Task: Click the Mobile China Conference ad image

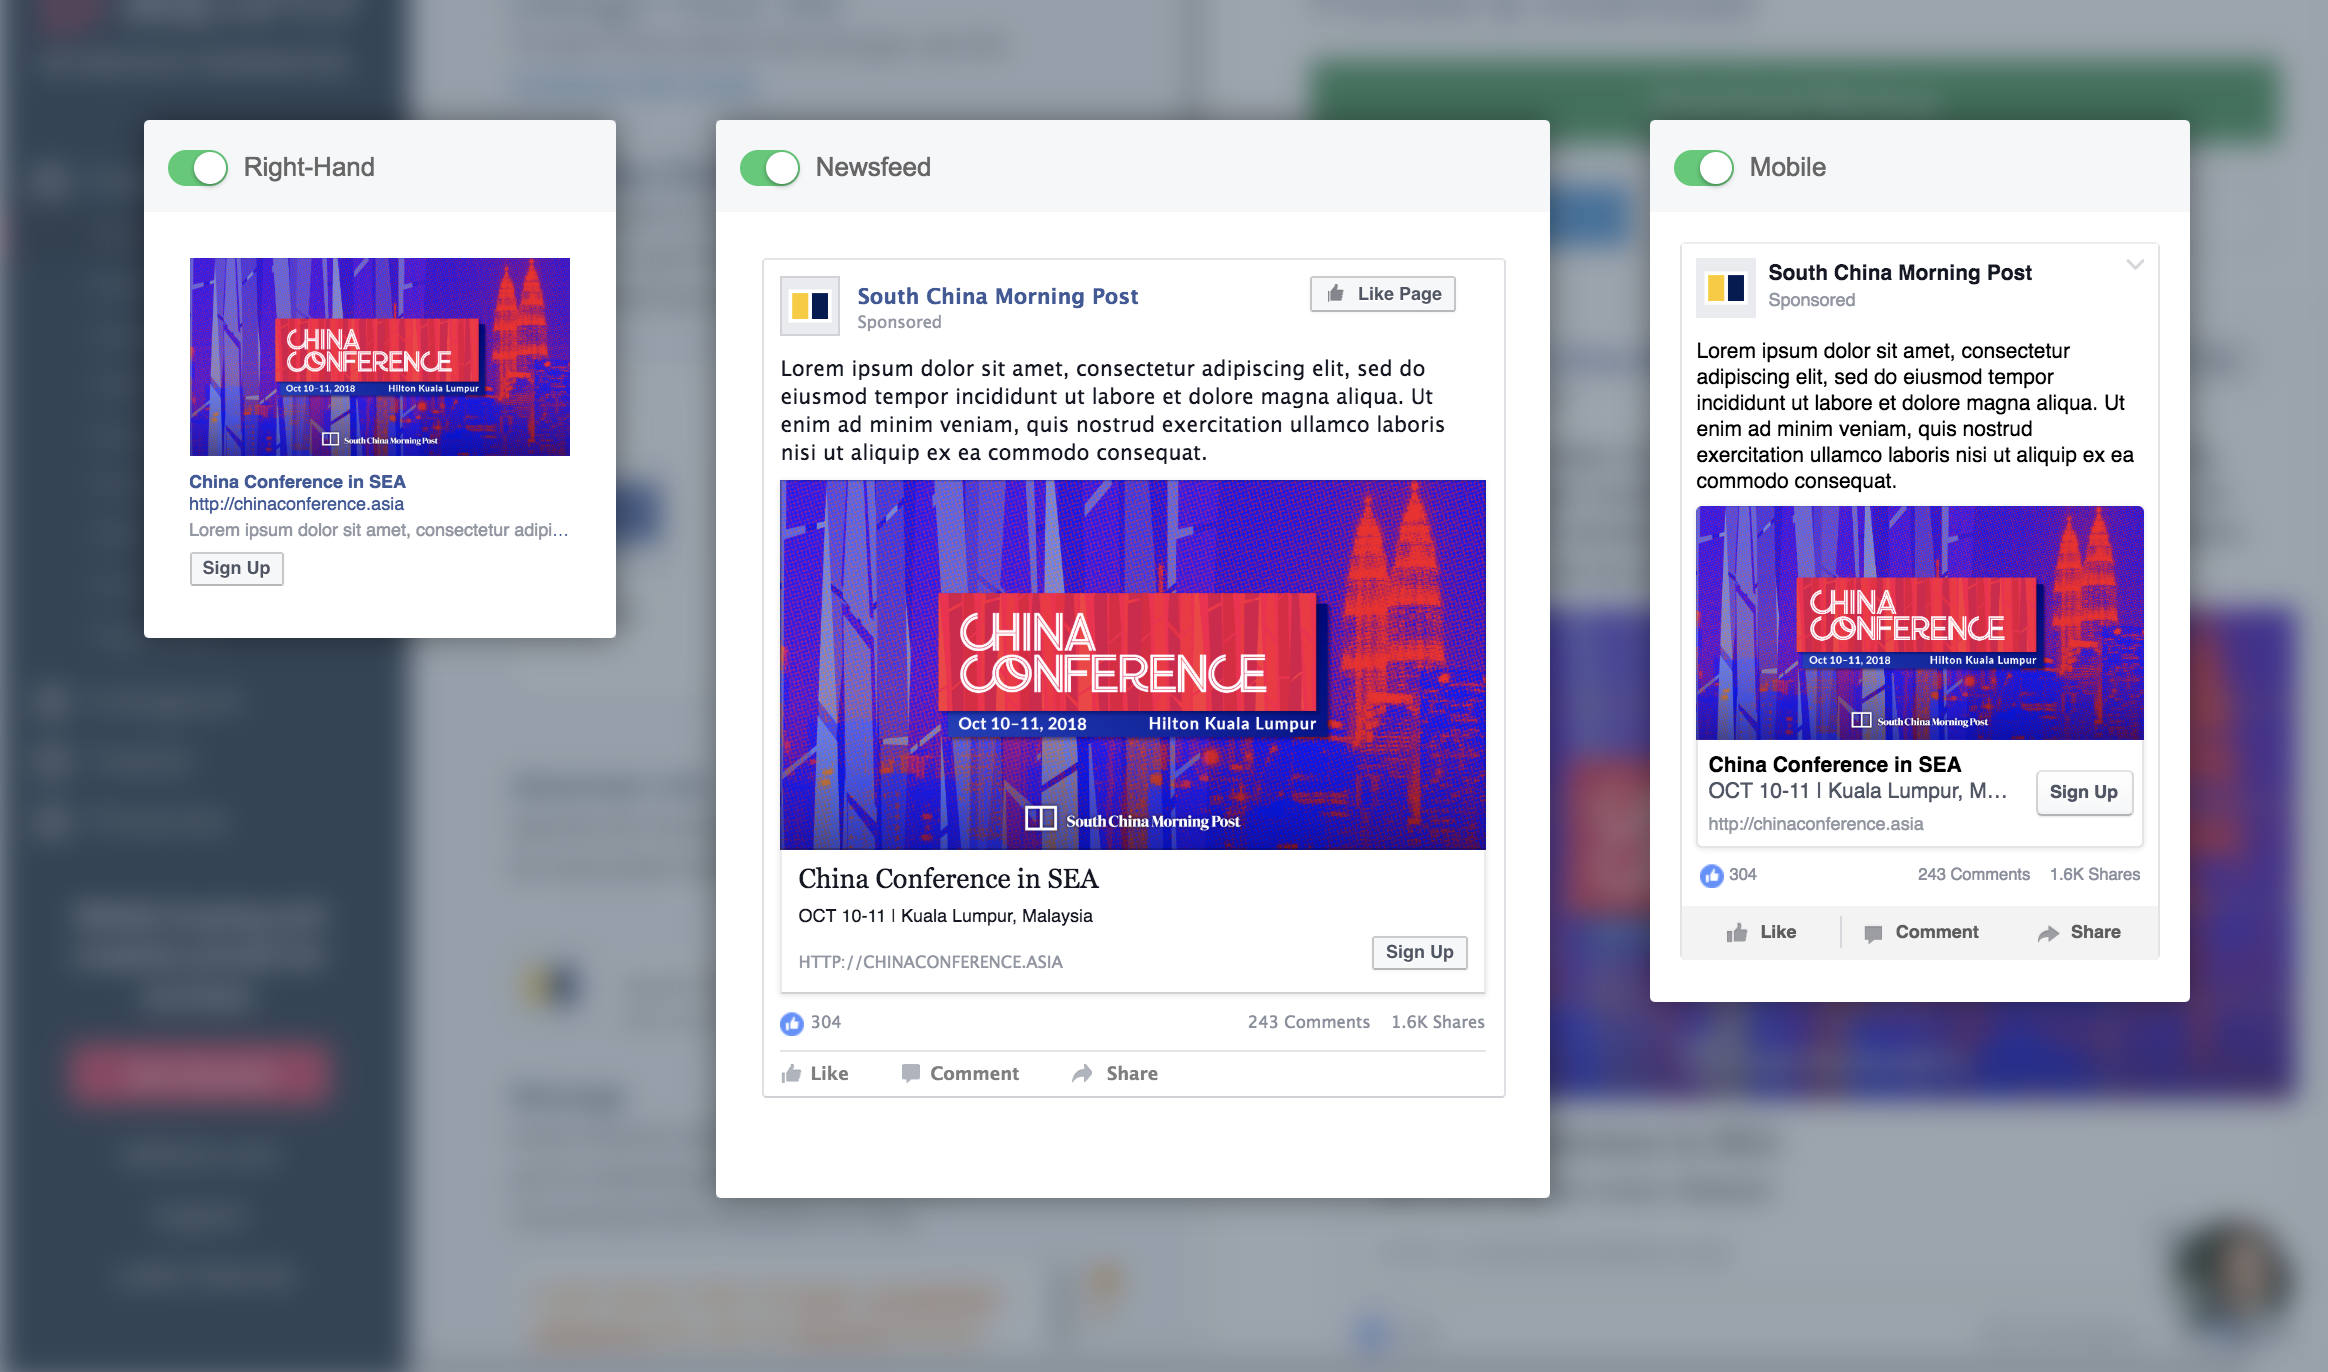Action: tap(1920, 623)
